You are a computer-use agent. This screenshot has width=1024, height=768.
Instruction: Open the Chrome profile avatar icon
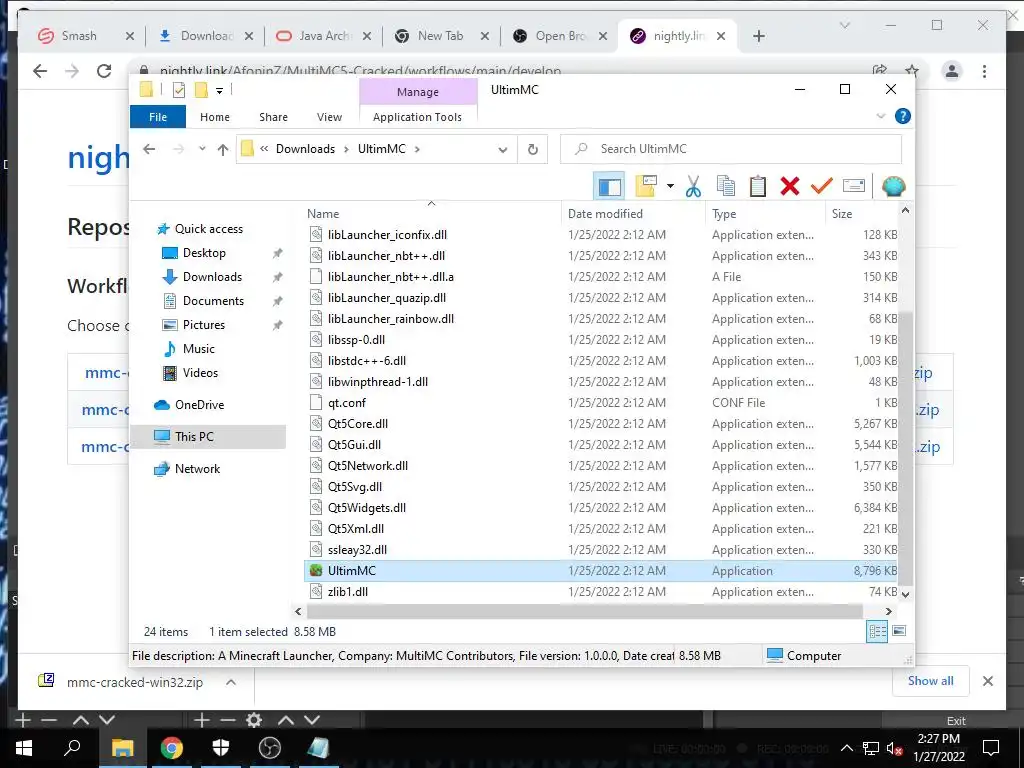click(952, 71)
